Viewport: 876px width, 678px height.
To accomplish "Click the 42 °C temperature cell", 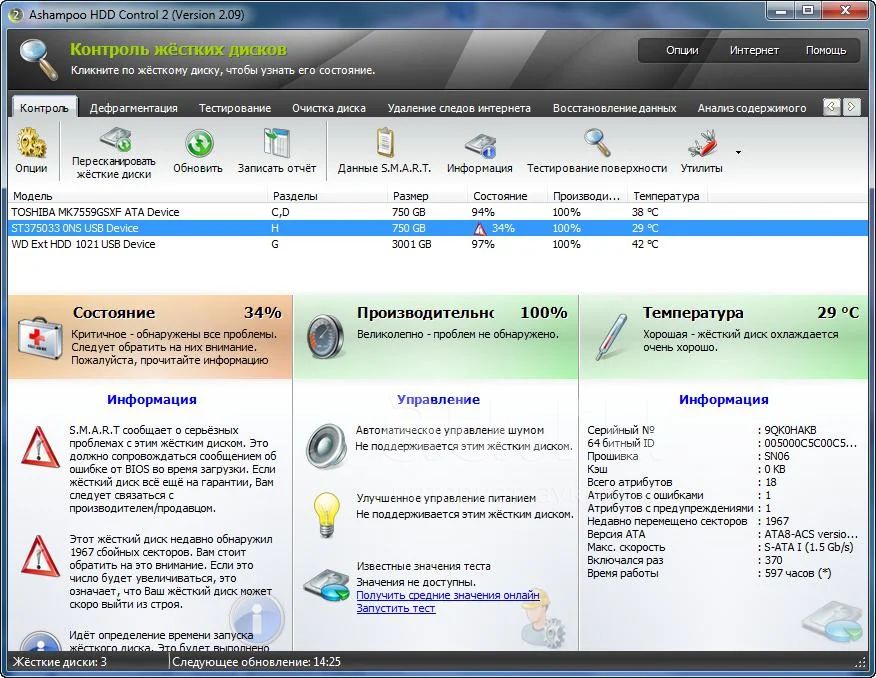I will 645,244.
